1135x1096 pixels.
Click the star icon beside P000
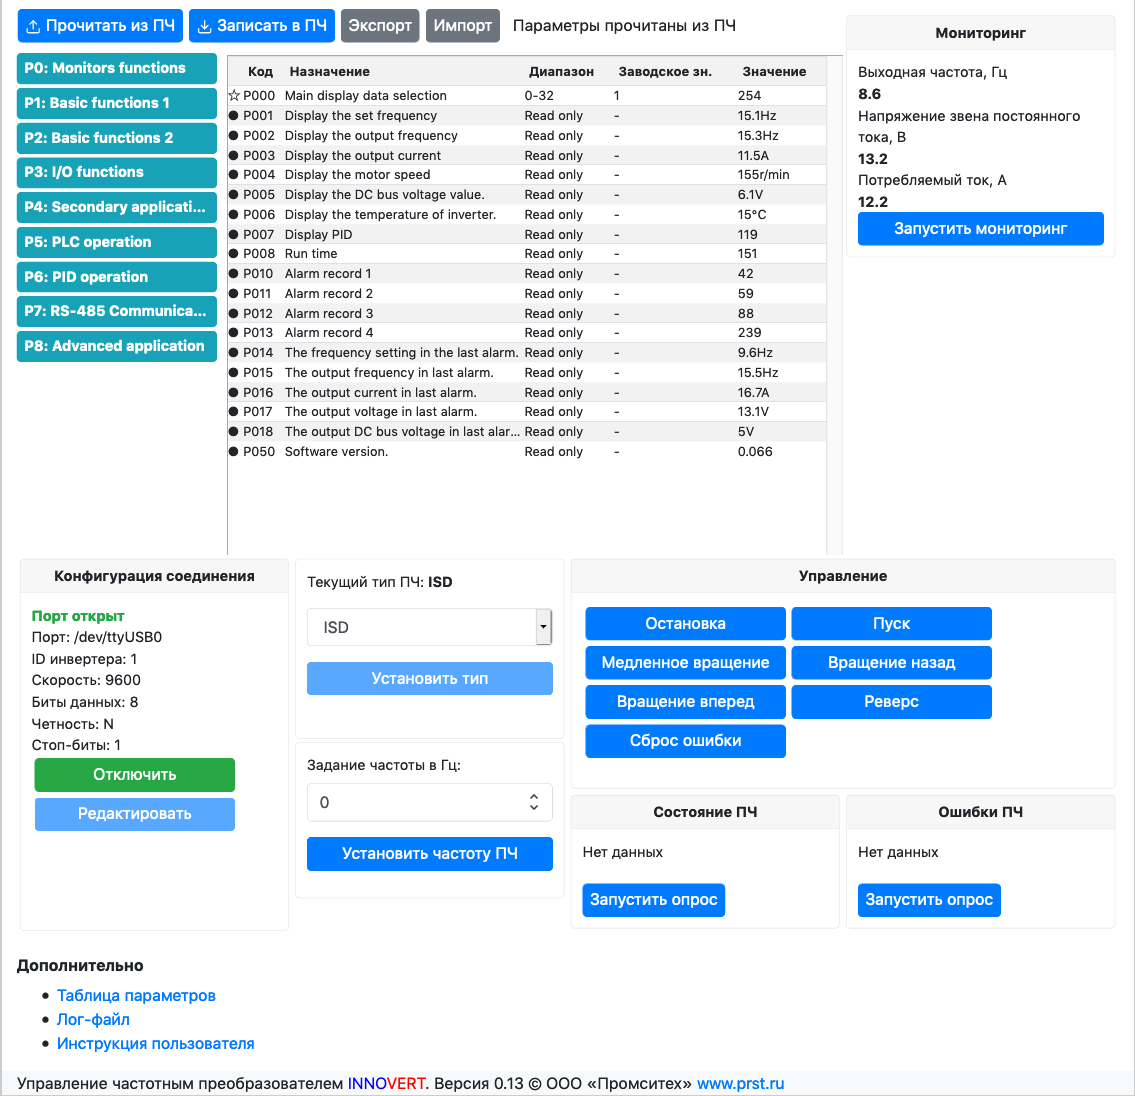click(234, 96)
